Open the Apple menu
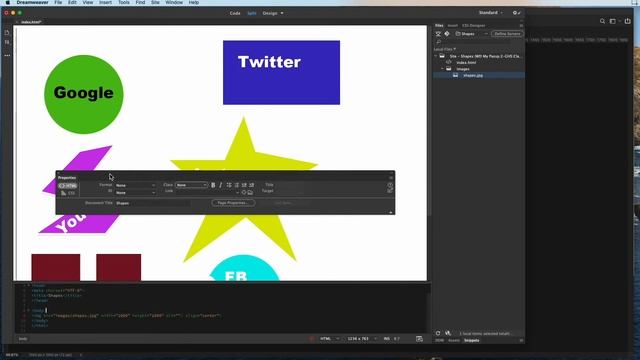Viewport: 640px width, 360px height. [x=7, y=2]
